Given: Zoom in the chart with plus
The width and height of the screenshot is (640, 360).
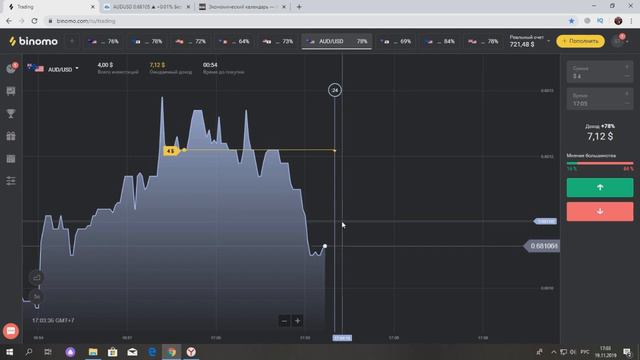Looking at the screenshot, I should (298, 321).
